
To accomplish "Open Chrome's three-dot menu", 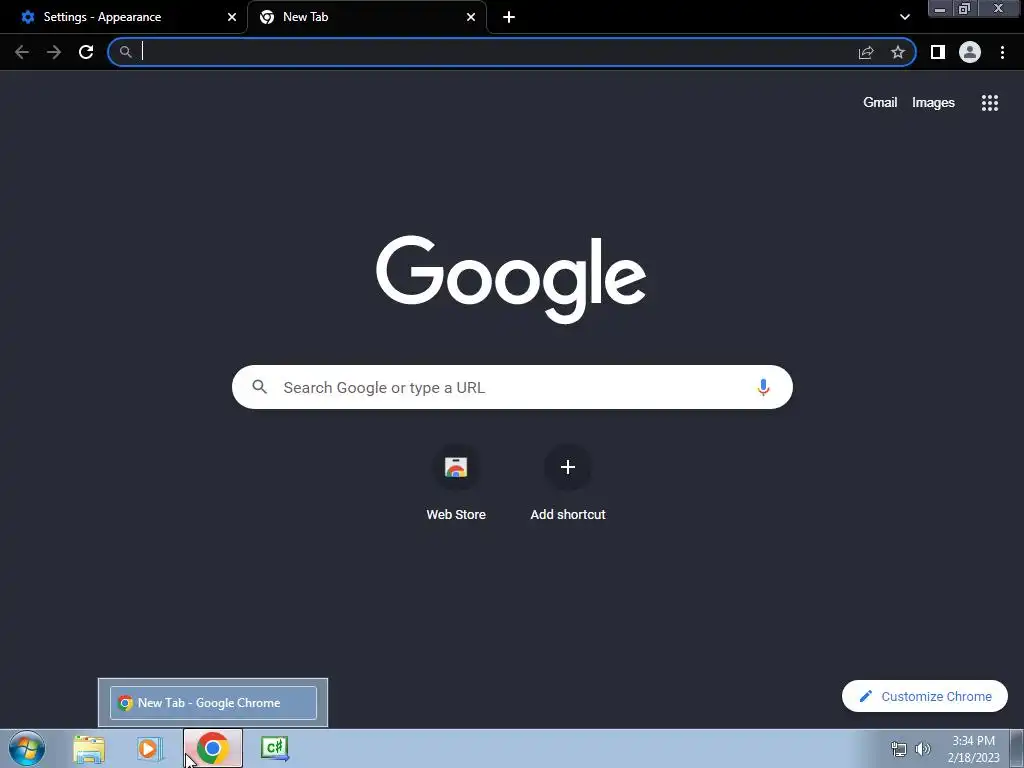I will tap(1002, 52).
